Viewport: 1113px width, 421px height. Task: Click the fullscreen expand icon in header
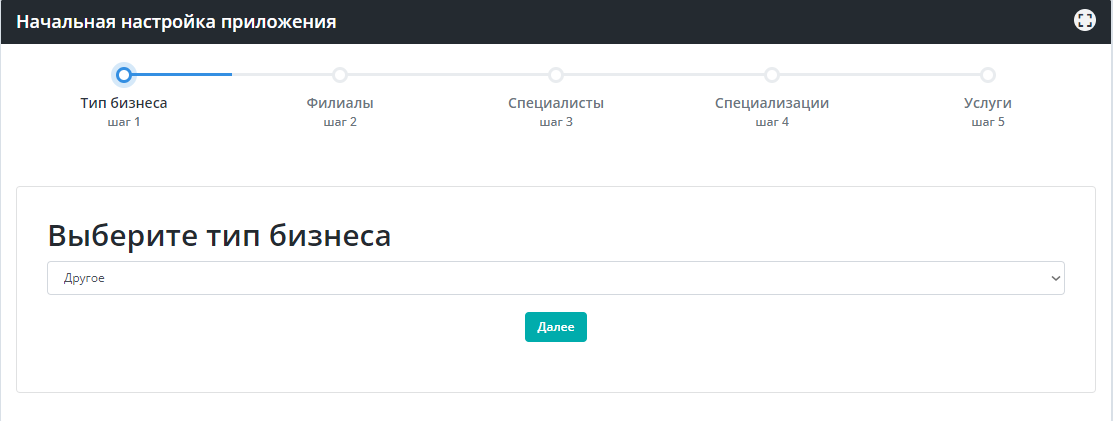1084,21
